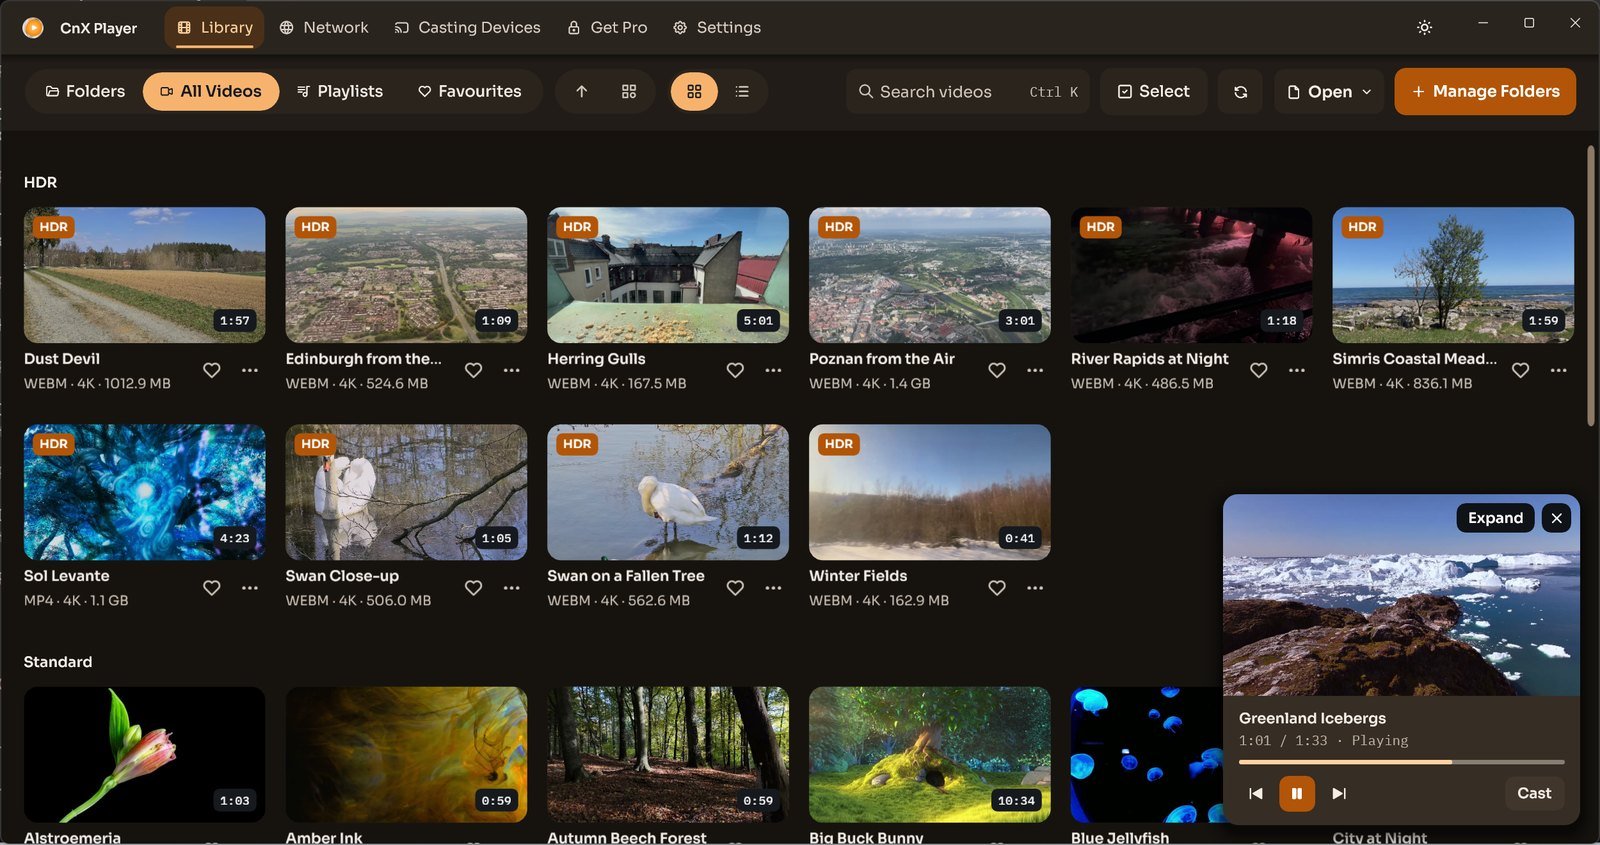Show the Favourites view
This screenshot has width=1600, height=845.
coord(470,91)
